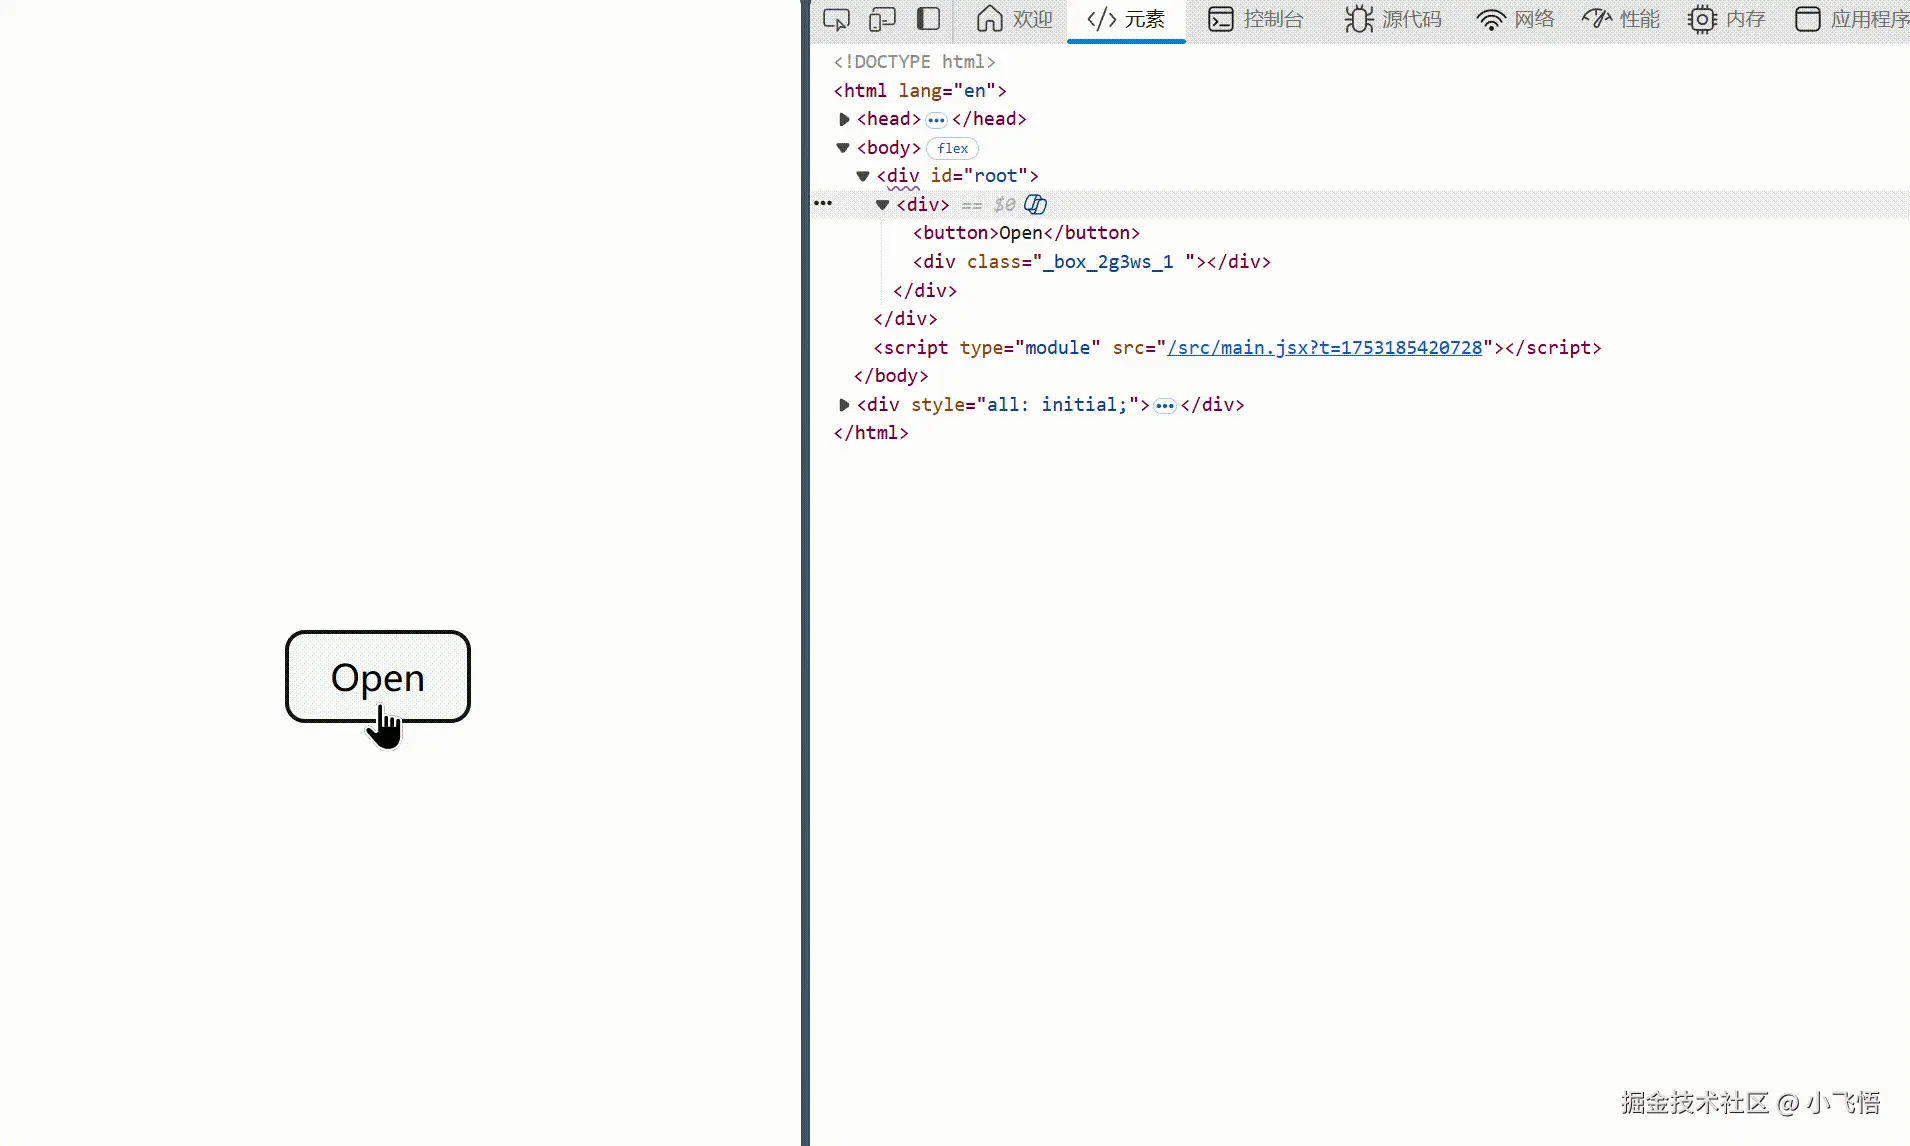The image size is (1910, 1146).
Task: Collapse the div id=root node
Action: 862,176
